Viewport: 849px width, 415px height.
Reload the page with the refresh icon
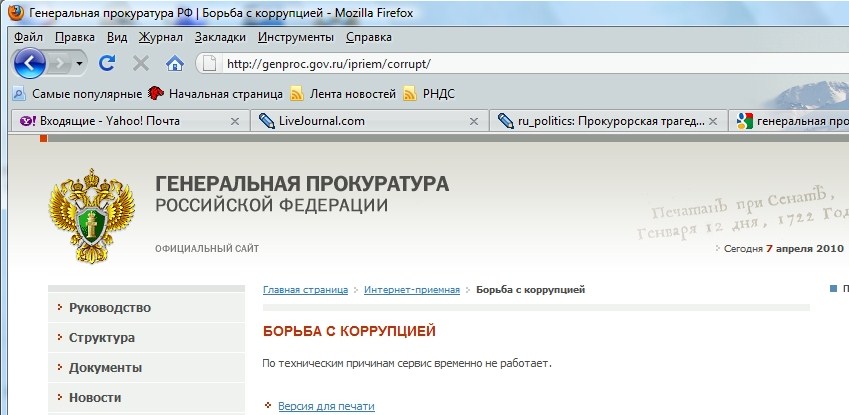(x=108, y=63)
